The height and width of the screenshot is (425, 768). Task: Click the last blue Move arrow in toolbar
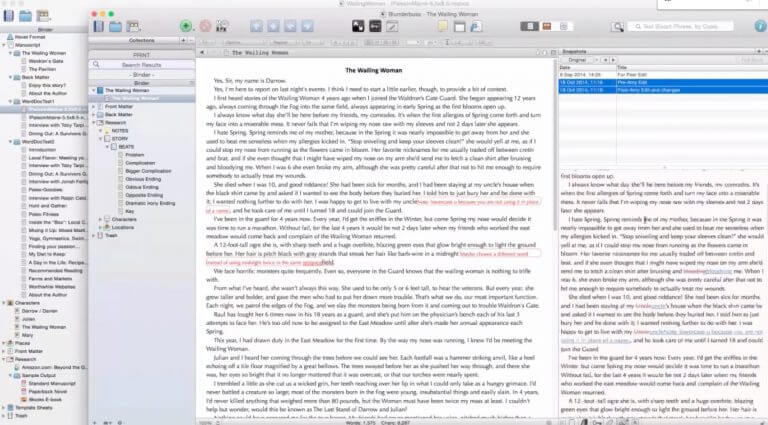(307, 26)
